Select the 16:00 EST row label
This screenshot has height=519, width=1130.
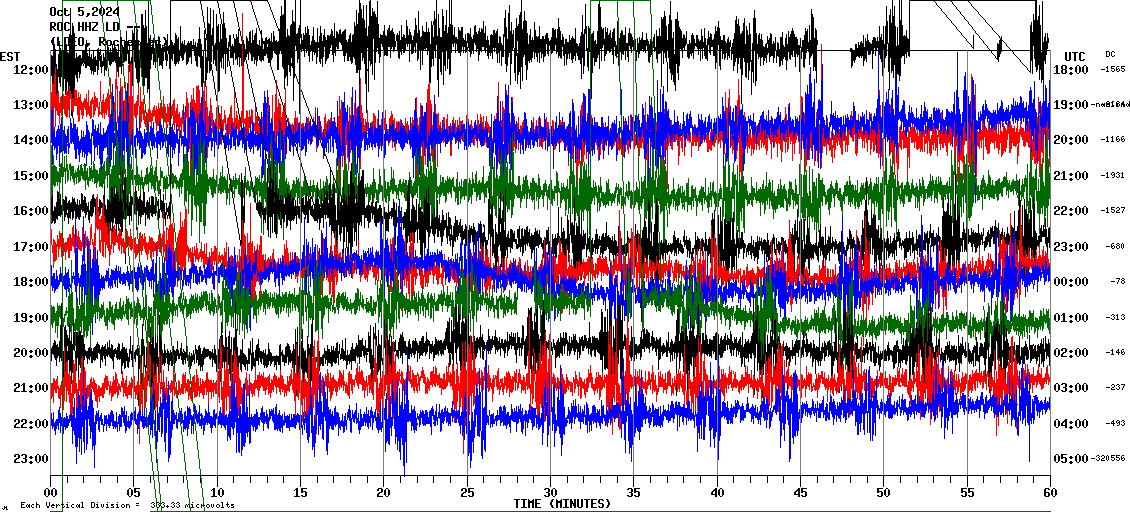[x=31, y=211]
